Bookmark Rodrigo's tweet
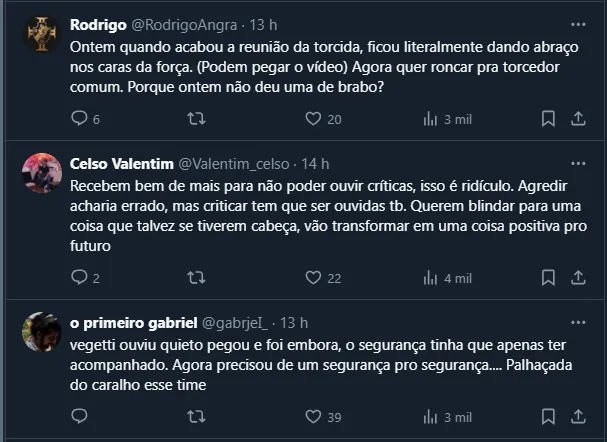The height and width of the screenshot is (442, 607). 548,119
